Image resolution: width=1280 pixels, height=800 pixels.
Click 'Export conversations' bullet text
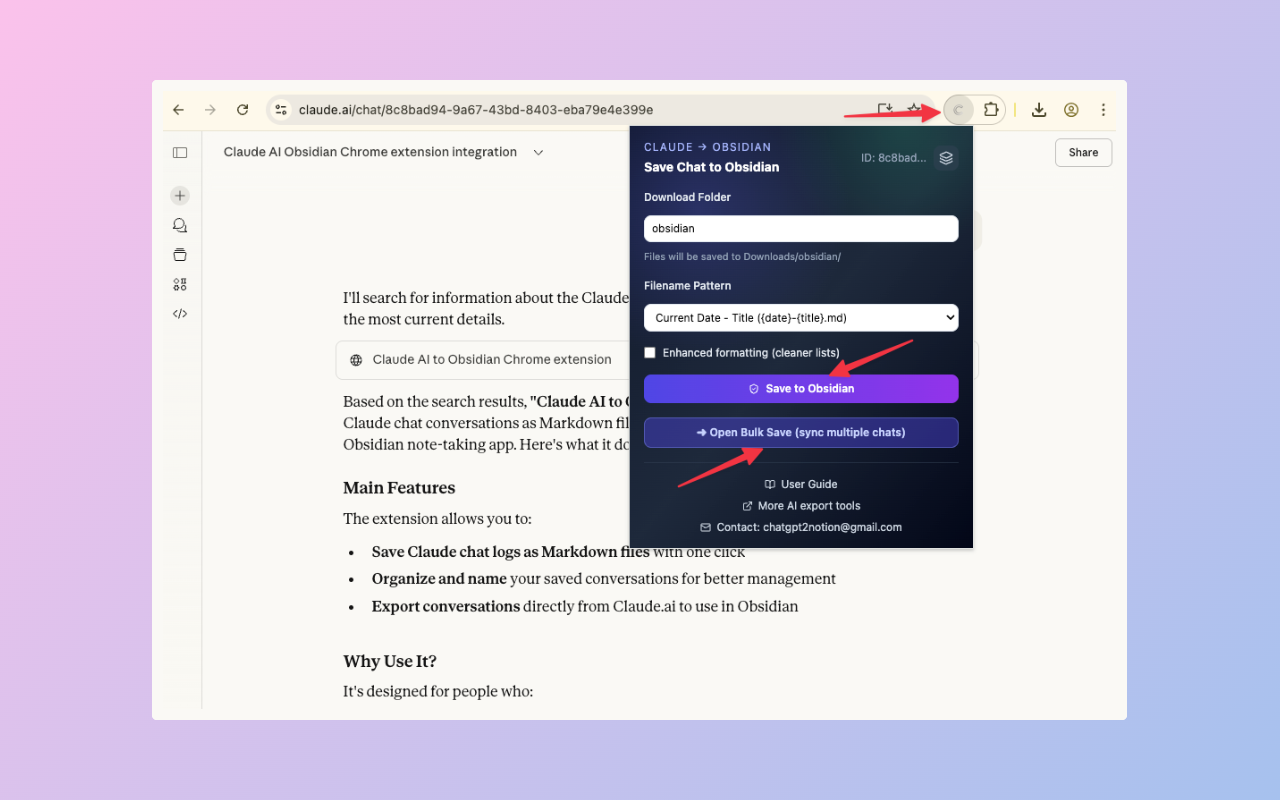(x=446, y=606)
